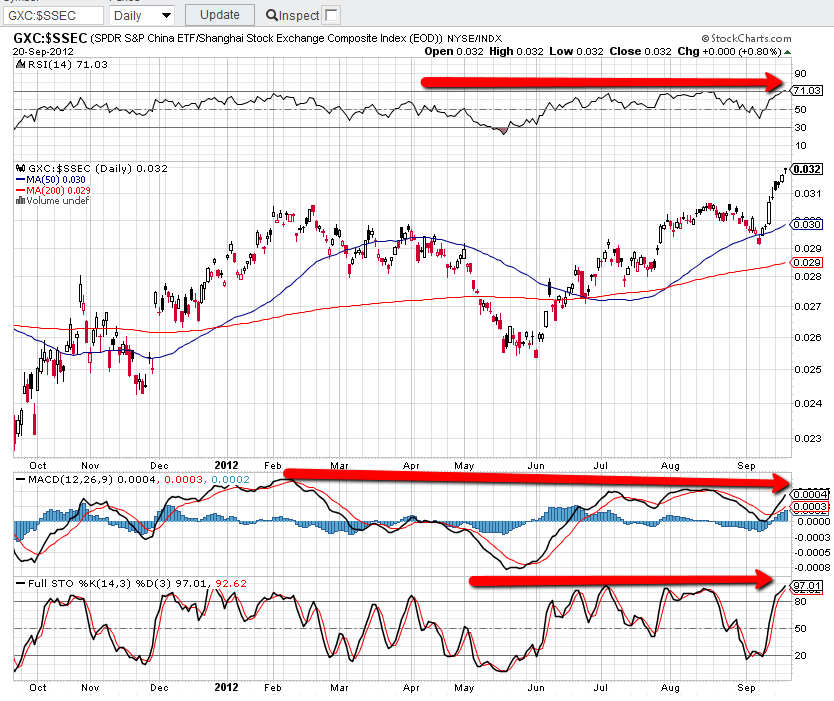
Task: Open the Daily period dropdown
Action: [142, 15]
